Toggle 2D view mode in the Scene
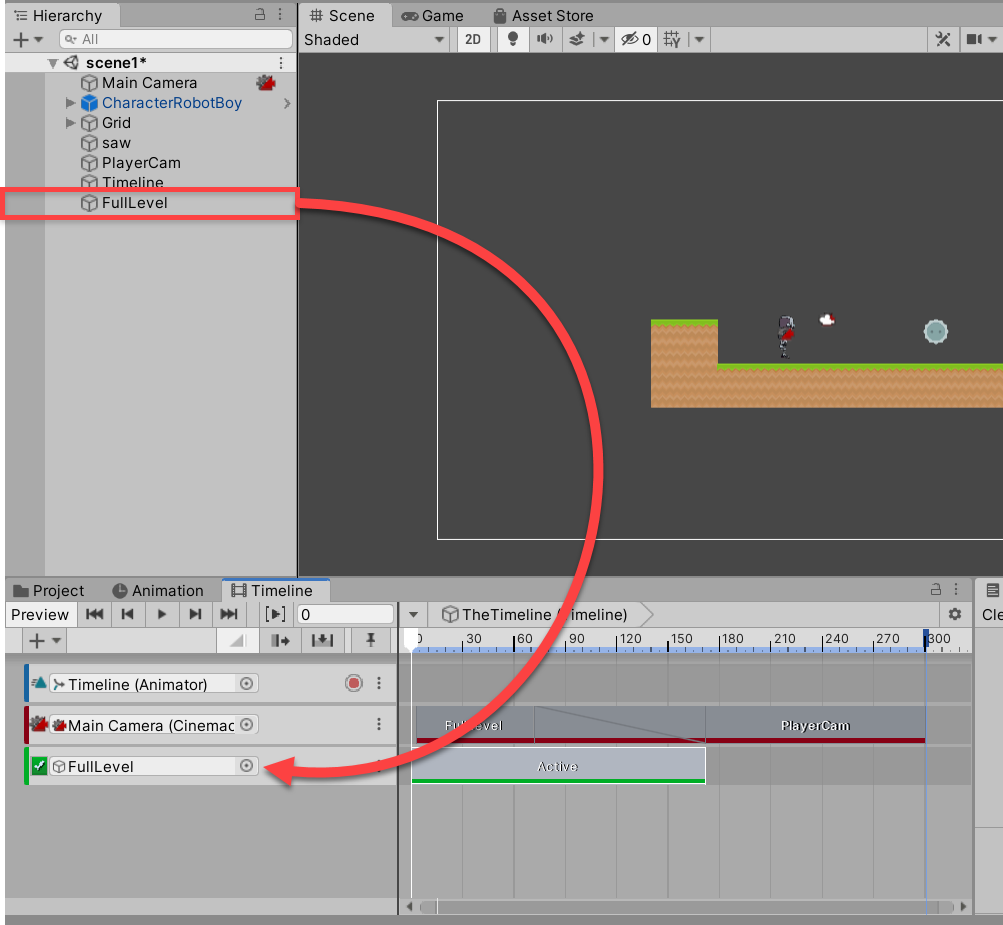The width and height of the screenshot is (1003, 925). (x=473, y=40)
